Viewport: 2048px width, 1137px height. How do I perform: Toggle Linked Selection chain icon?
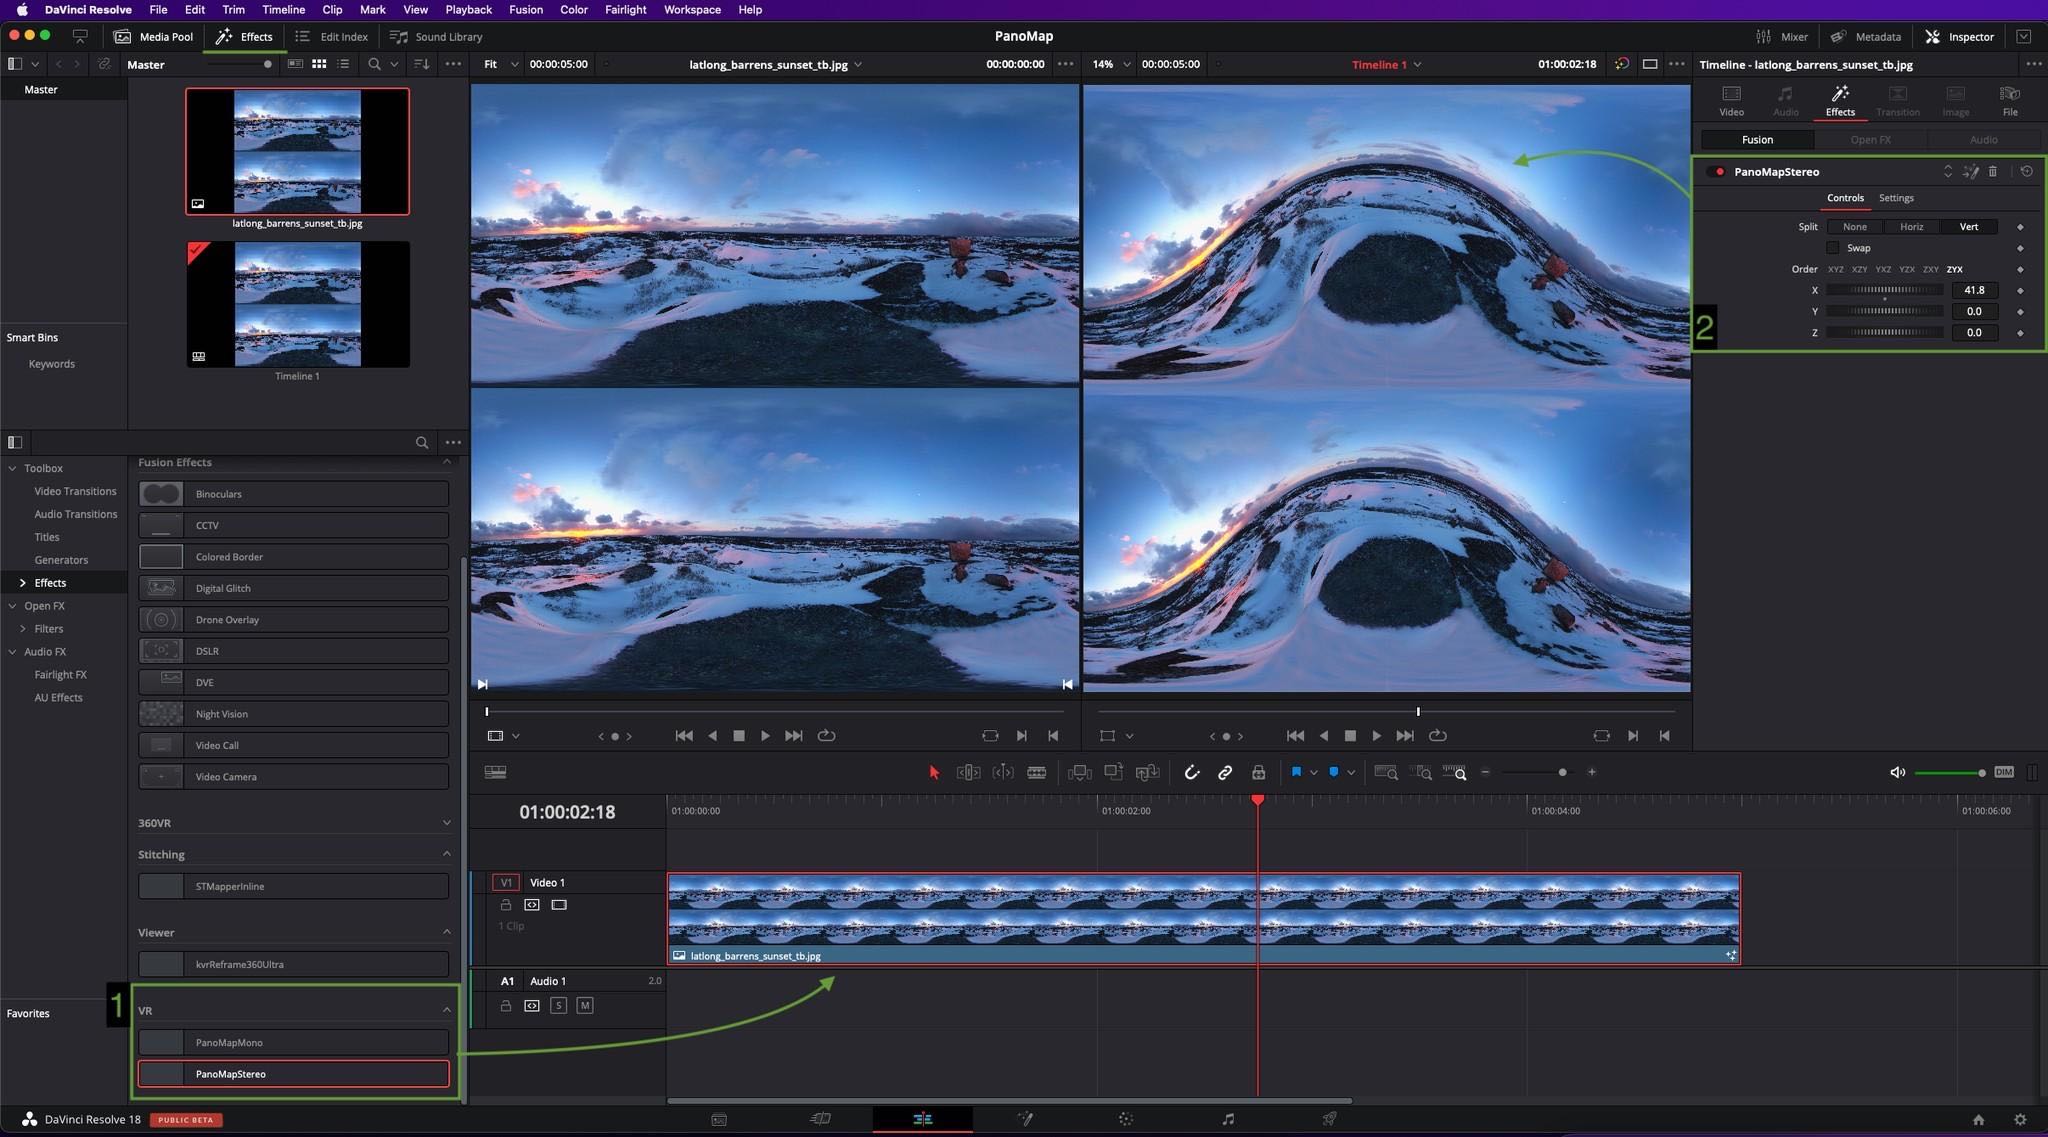click(x=1225, y=772)
